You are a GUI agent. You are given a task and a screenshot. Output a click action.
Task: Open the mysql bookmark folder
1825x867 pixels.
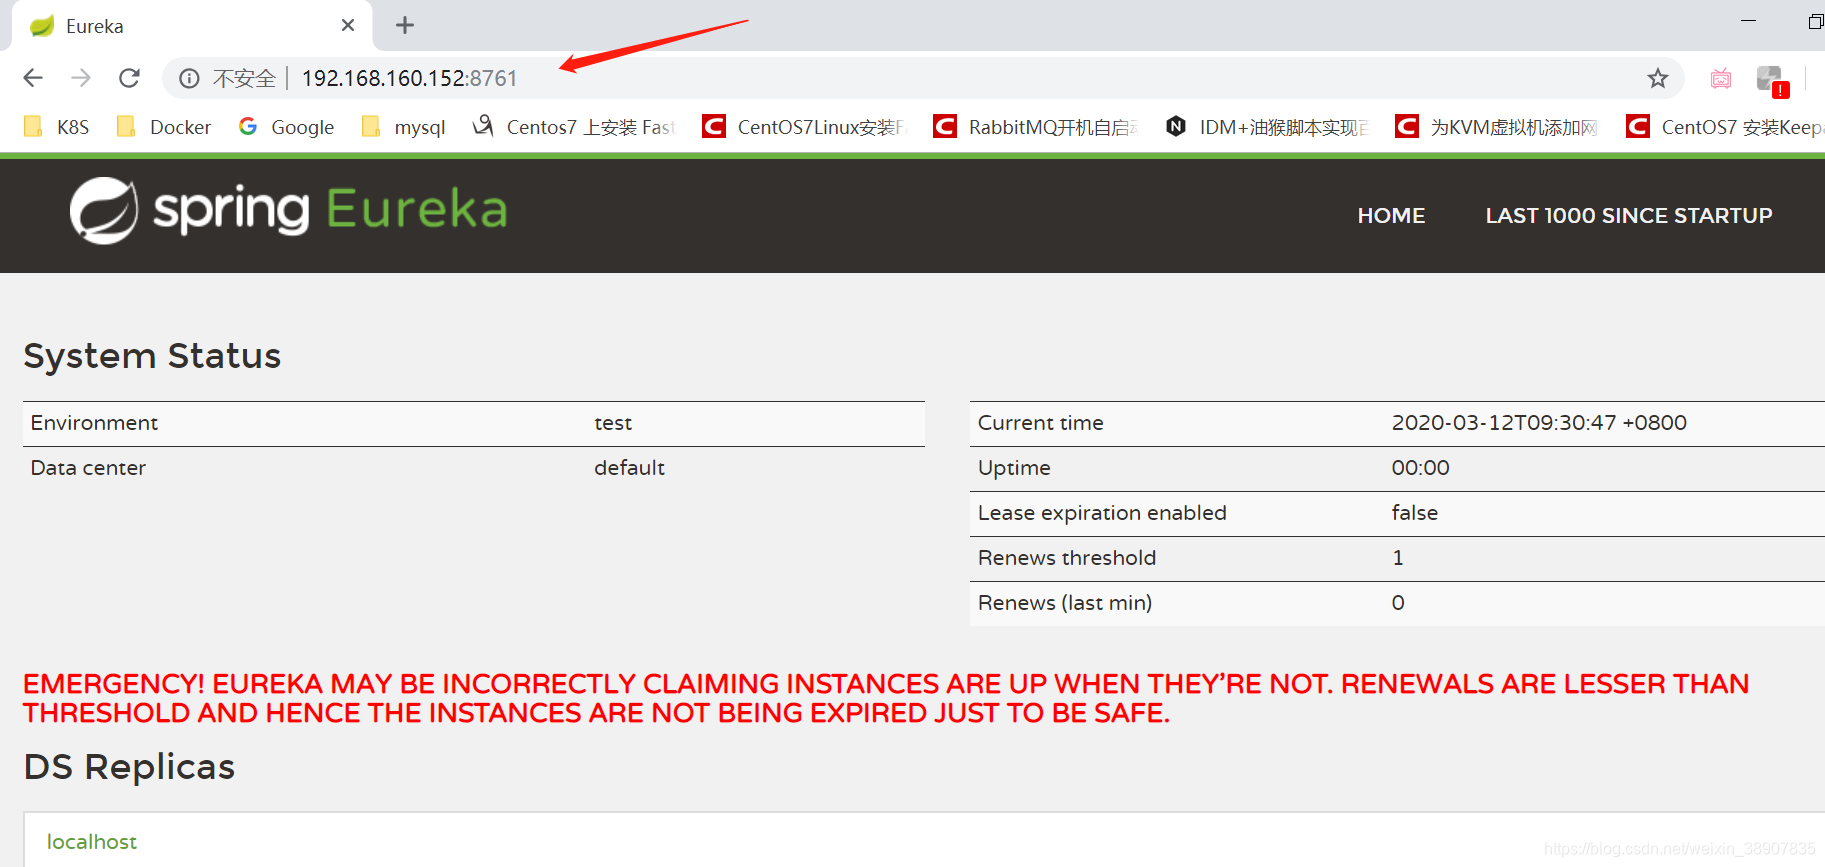[x=404, y=127]
